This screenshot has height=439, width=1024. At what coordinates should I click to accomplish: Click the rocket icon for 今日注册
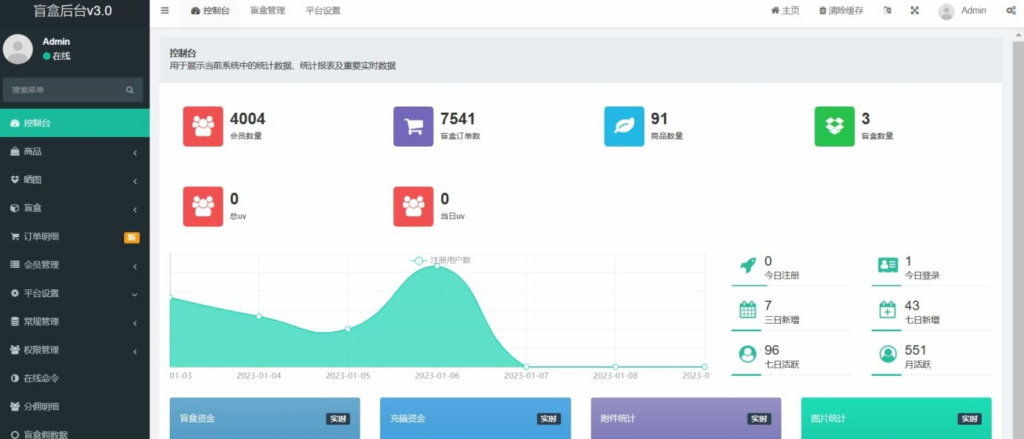click(748, 265)
